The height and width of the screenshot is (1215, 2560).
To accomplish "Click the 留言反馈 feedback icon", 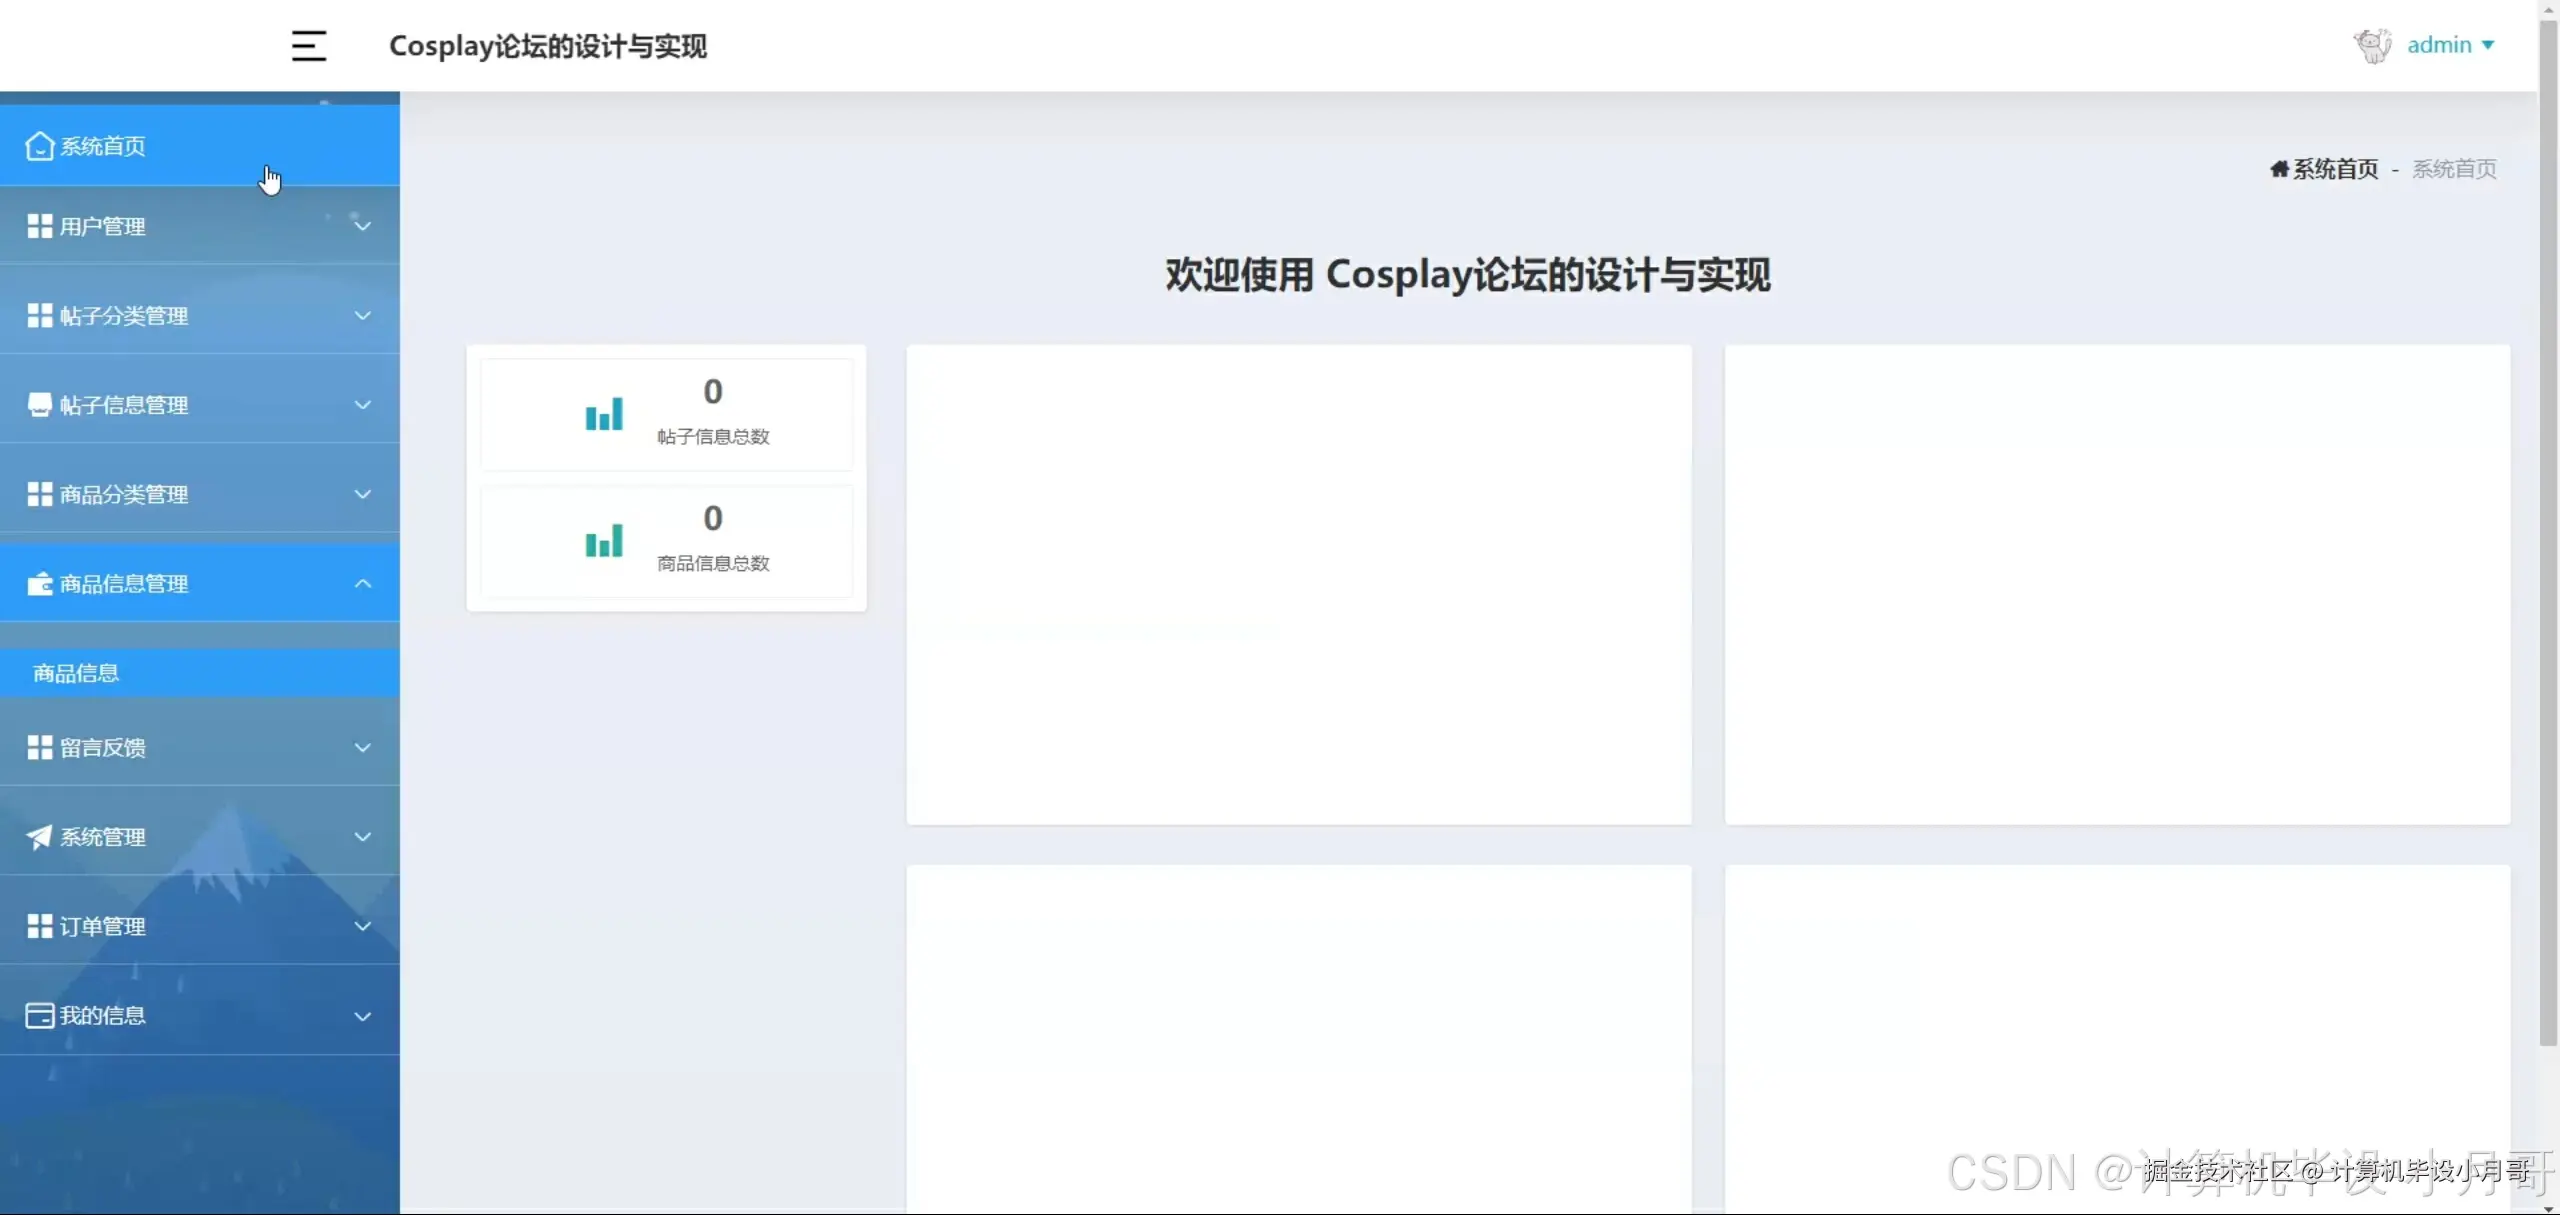I will (x=39, y=746).
